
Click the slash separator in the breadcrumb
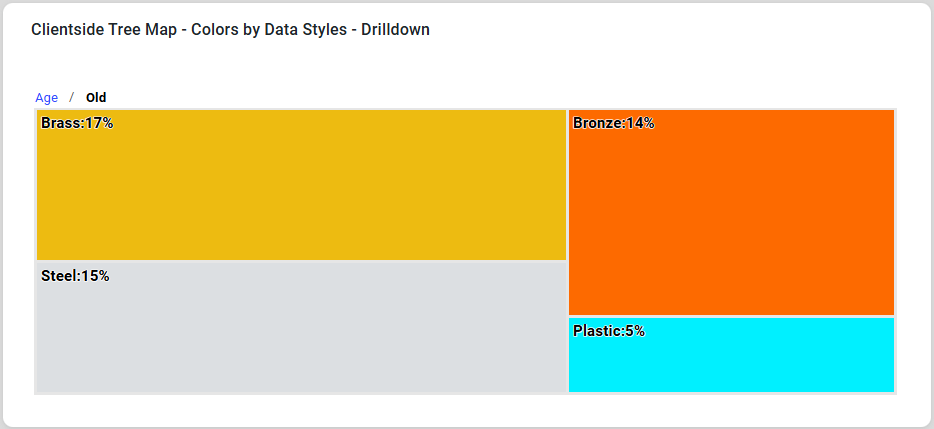point(71,98)
